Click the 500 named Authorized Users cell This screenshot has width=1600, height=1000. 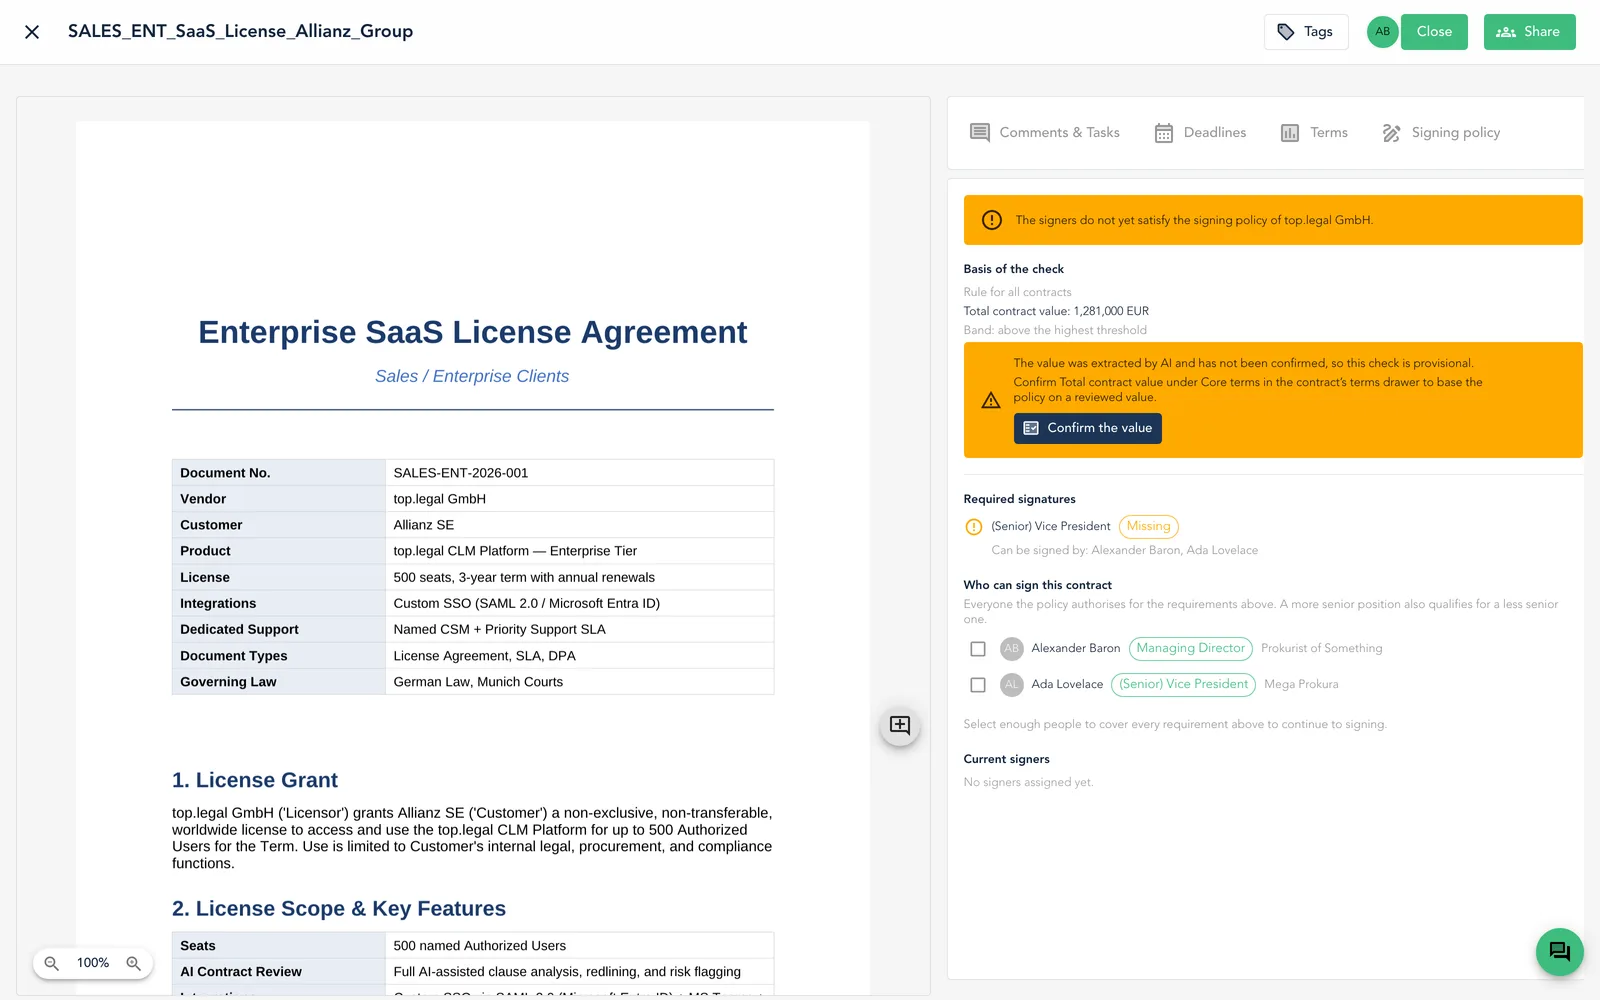click(x=579, y=946)
